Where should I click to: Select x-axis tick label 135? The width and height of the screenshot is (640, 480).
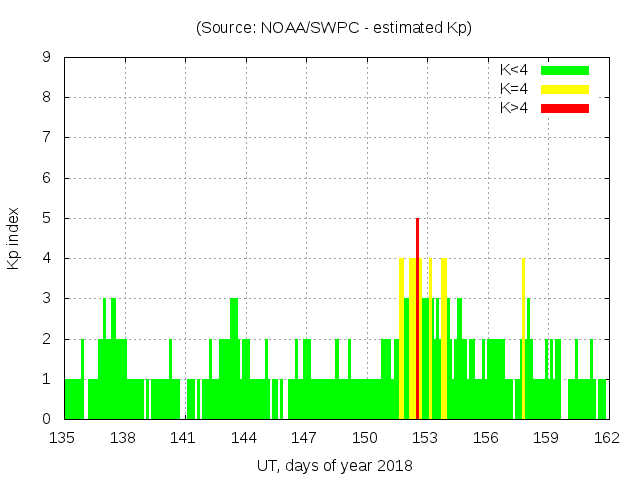[64, 438]
